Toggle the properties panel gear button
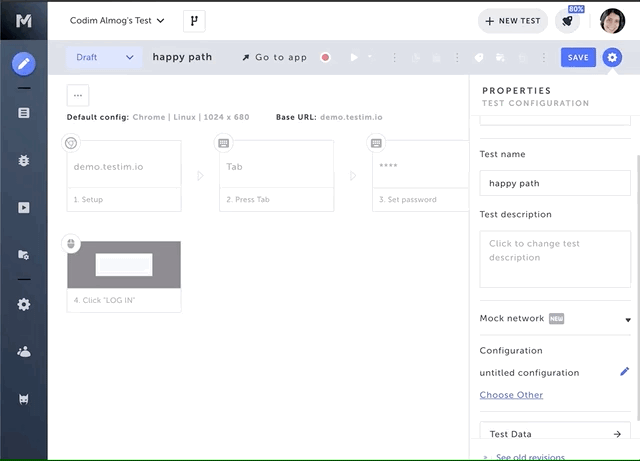Screen dimensions: 640x461 (x=613, y=57)
